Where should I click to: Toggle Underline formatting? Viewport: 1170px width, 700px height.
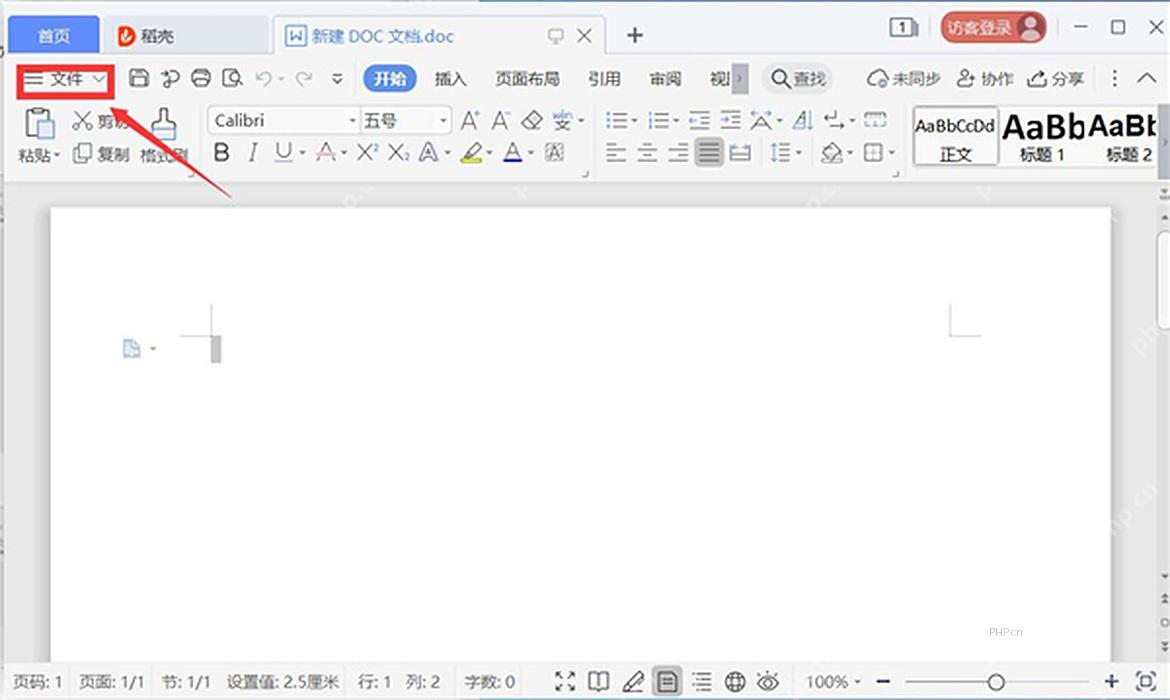pyautogui.click(x=283, y=153)
